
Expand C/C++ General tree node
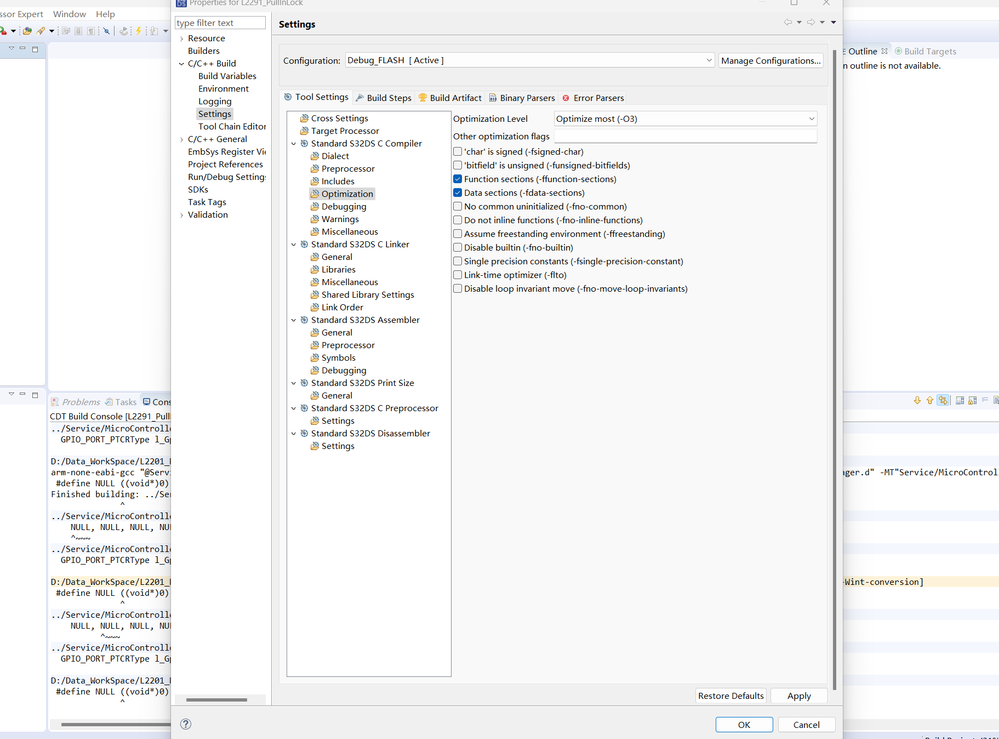point(182,140)
